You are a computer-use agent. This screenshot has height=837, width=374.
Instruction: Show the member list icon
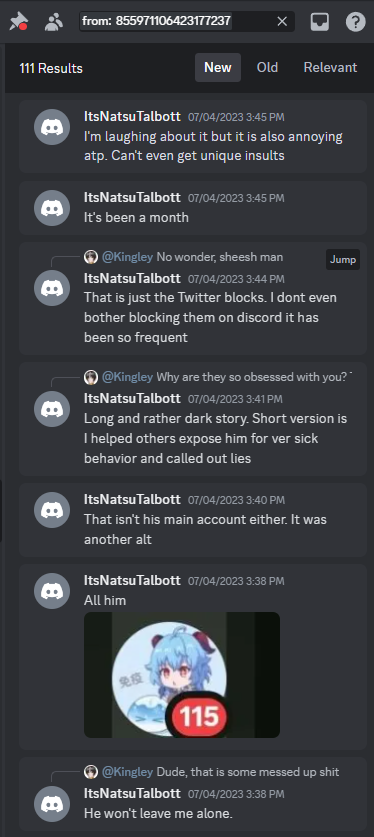pyautogui.click(x=53, y=21)
